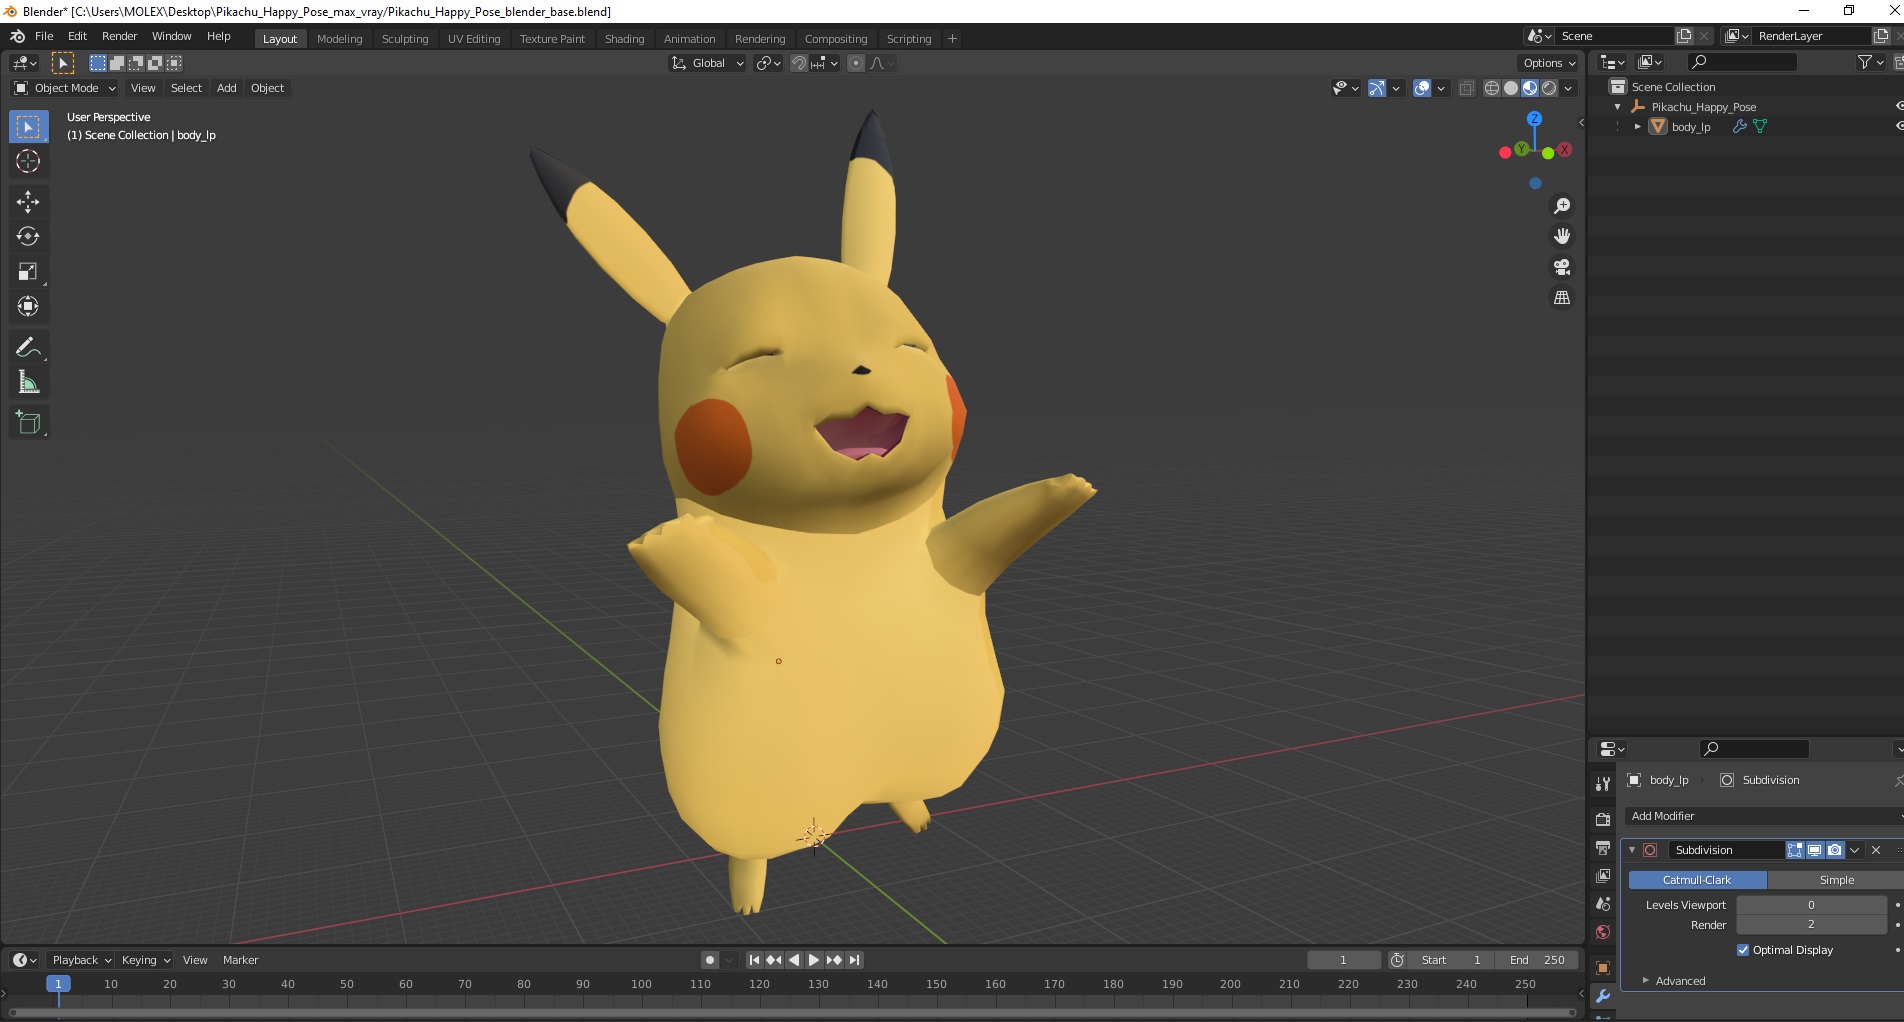
Task: Click the body_lp modifier wrench icon in outliner
Action: pyautogui.click(x=1739, y=127)
